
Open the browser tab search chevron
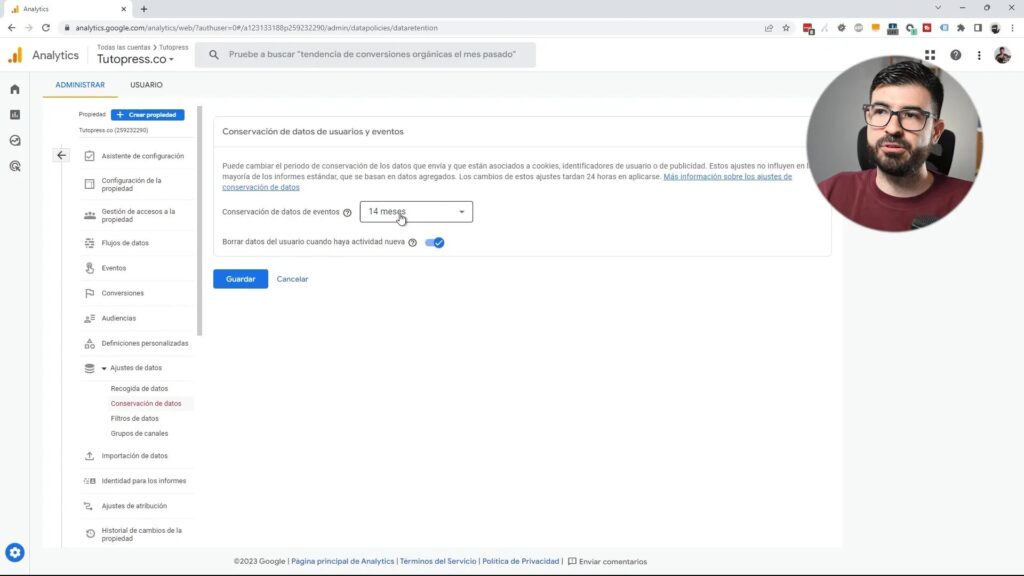[938, 8]
